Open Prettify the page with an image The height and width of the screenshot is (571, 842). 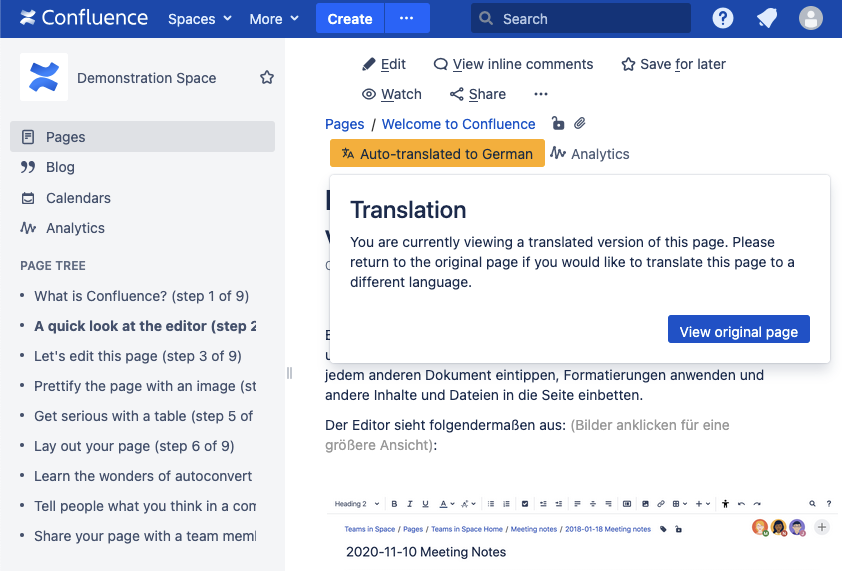click(x=145, y=386)
